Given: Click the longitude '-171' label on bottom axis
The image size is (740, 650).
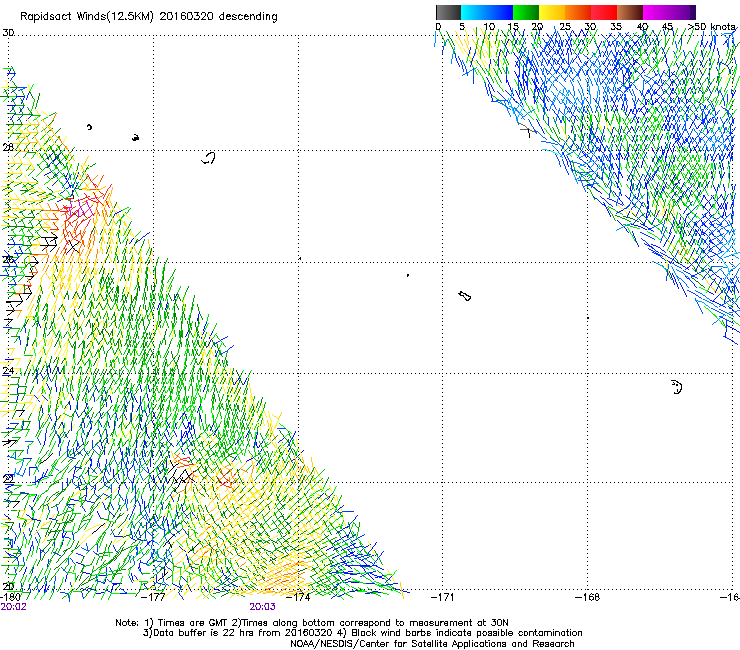Looking at the screenshot, I should click(x=442, y=597).
